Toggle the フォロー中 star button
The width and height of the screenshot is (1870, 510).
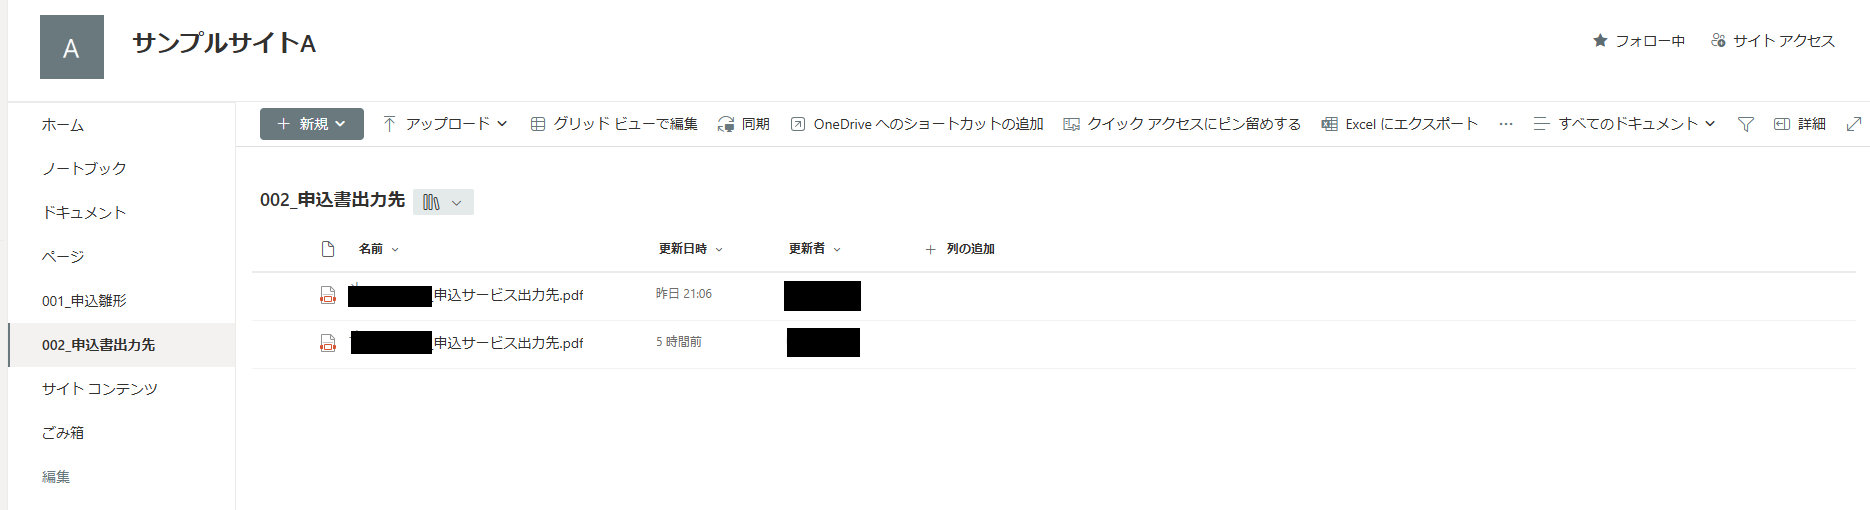pos(1638,41)
